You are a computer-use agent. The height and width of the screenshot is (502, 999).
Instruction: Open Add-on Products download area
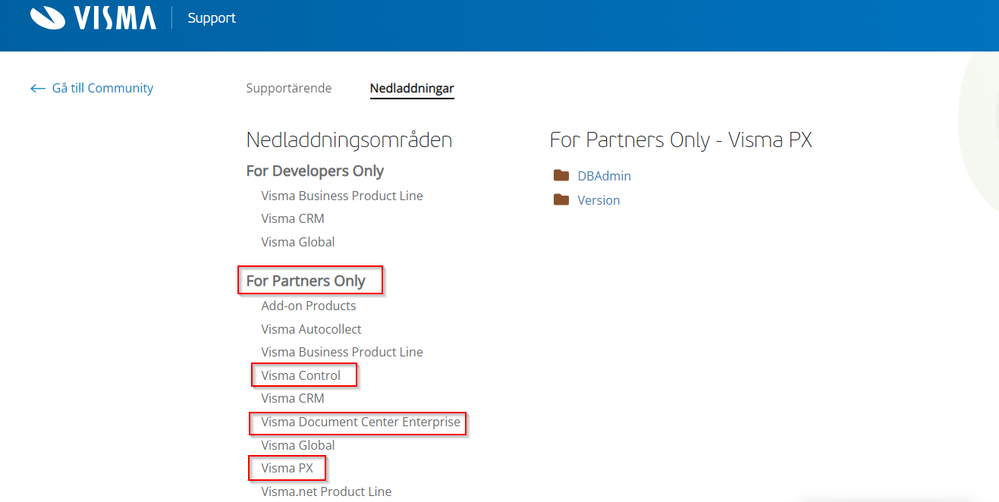tap(308, 306)
